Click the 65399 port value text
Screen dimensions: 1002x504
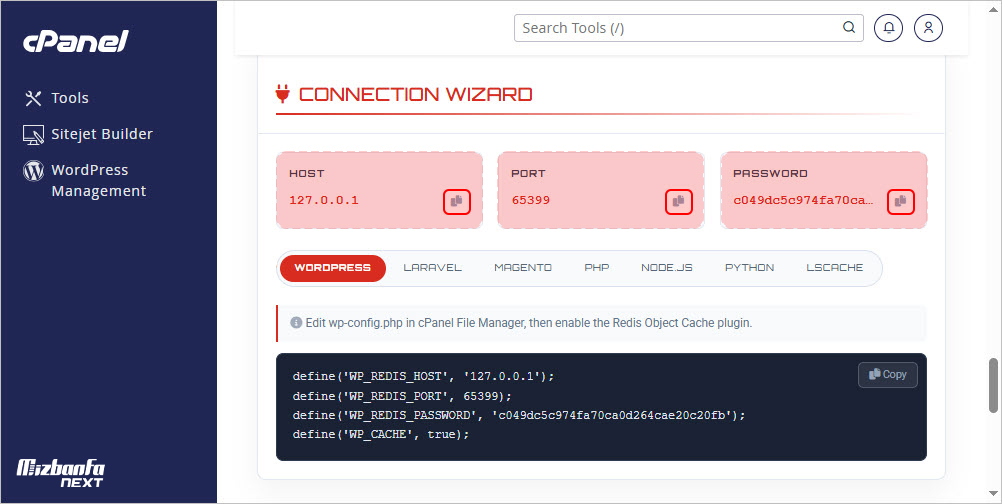(x=530, y=200)
